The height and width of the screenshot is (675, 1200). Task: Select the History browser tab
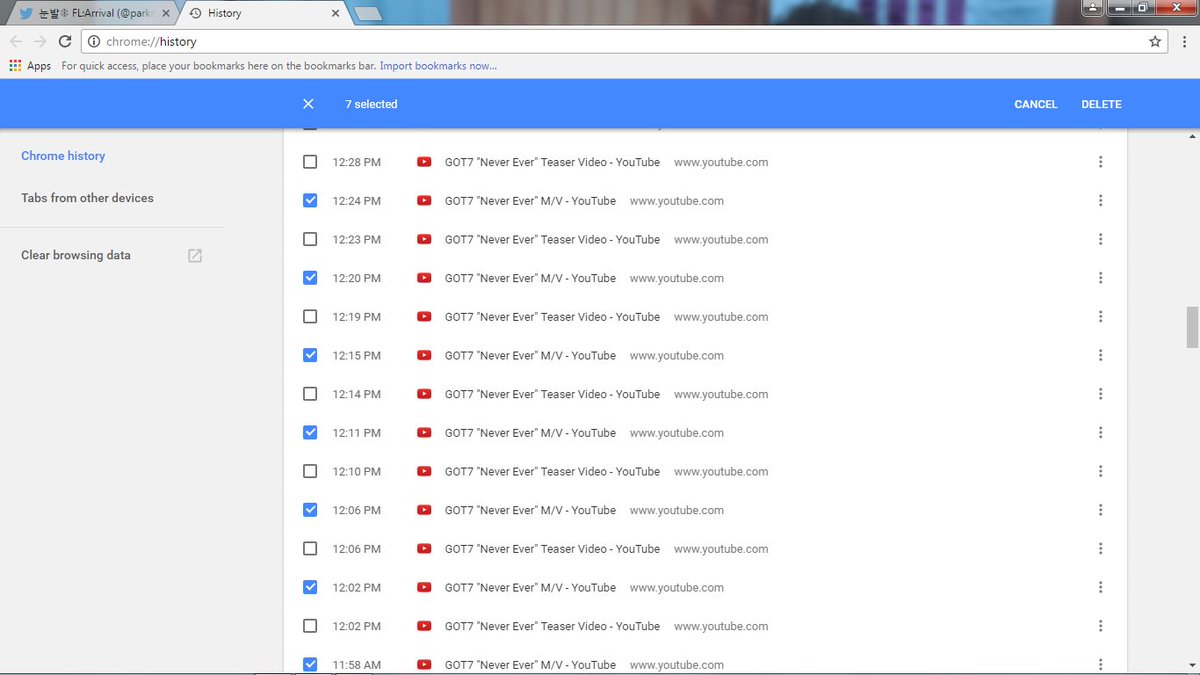point(264,14)
